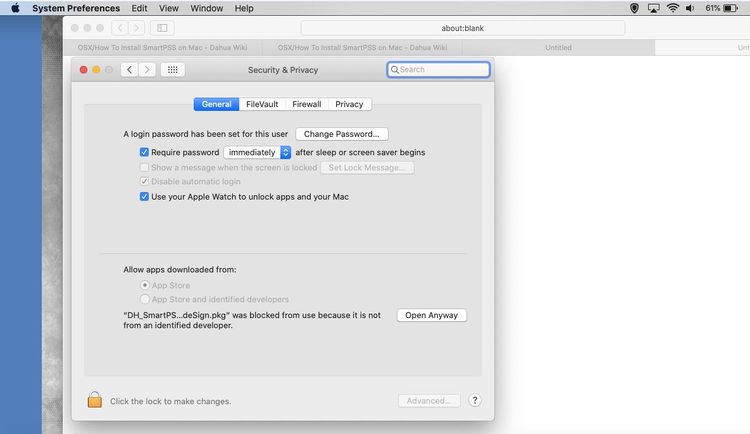Screen dimensions: 750x434
Task: Select the App Store radio button
Action: pyautogui.click(x=144, y=285)
